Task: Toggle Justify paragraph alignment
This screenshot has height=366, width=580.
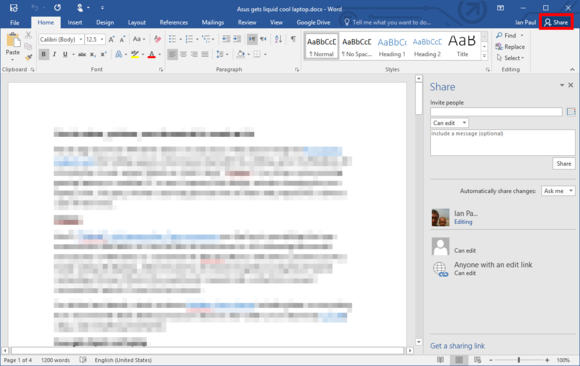Action: (x=205, y=54)
